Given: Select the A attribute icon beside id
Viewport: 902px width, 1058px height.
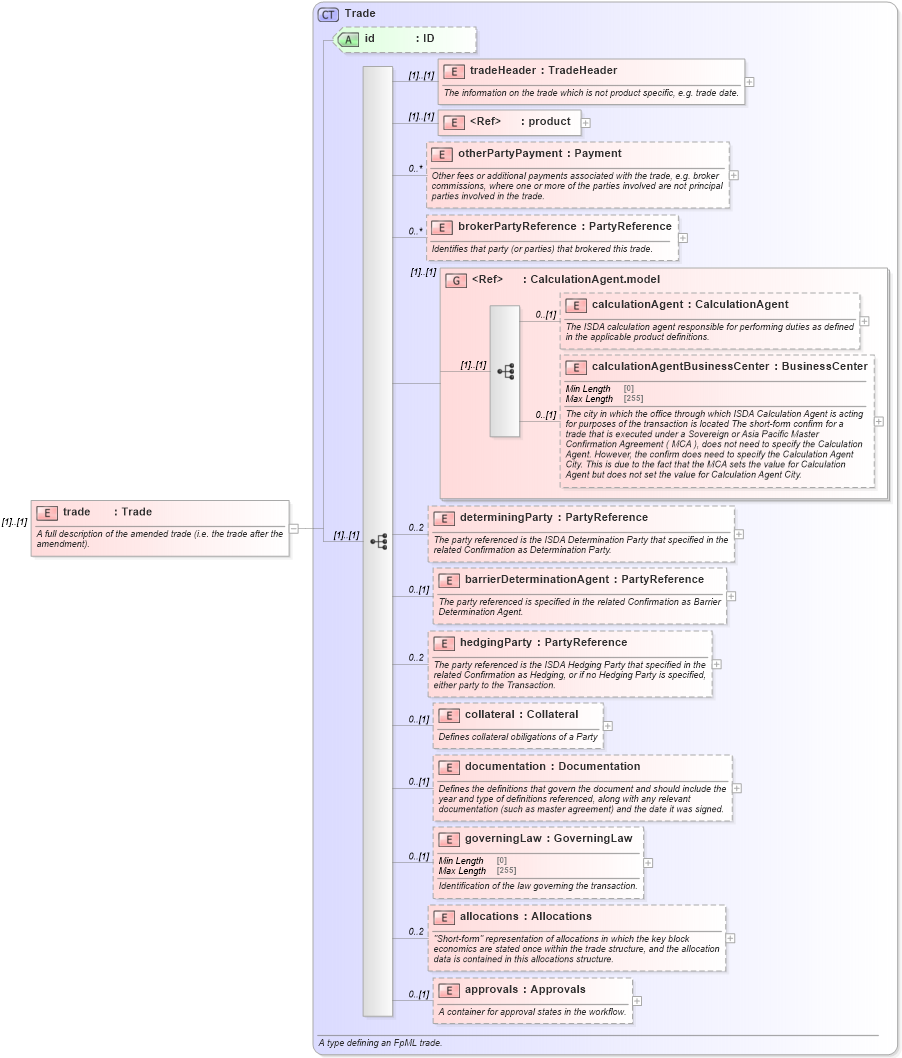Looking at the screenshot, I should coord(349,40).
